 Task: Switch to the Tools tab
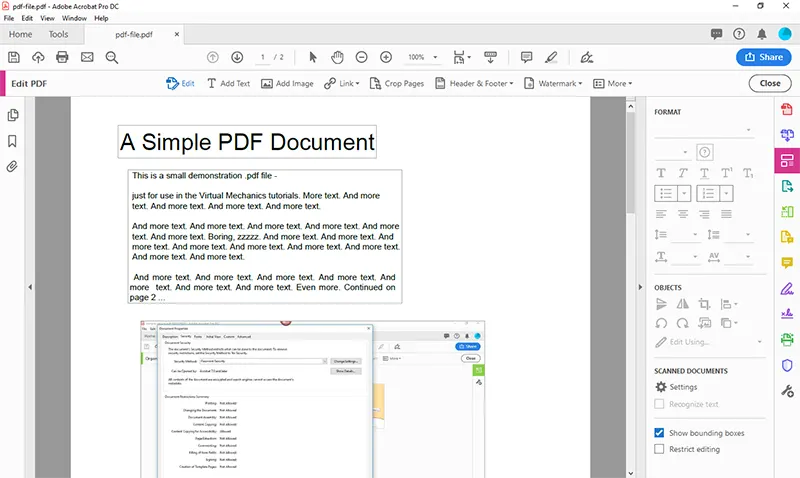click(x=58, y=34)
